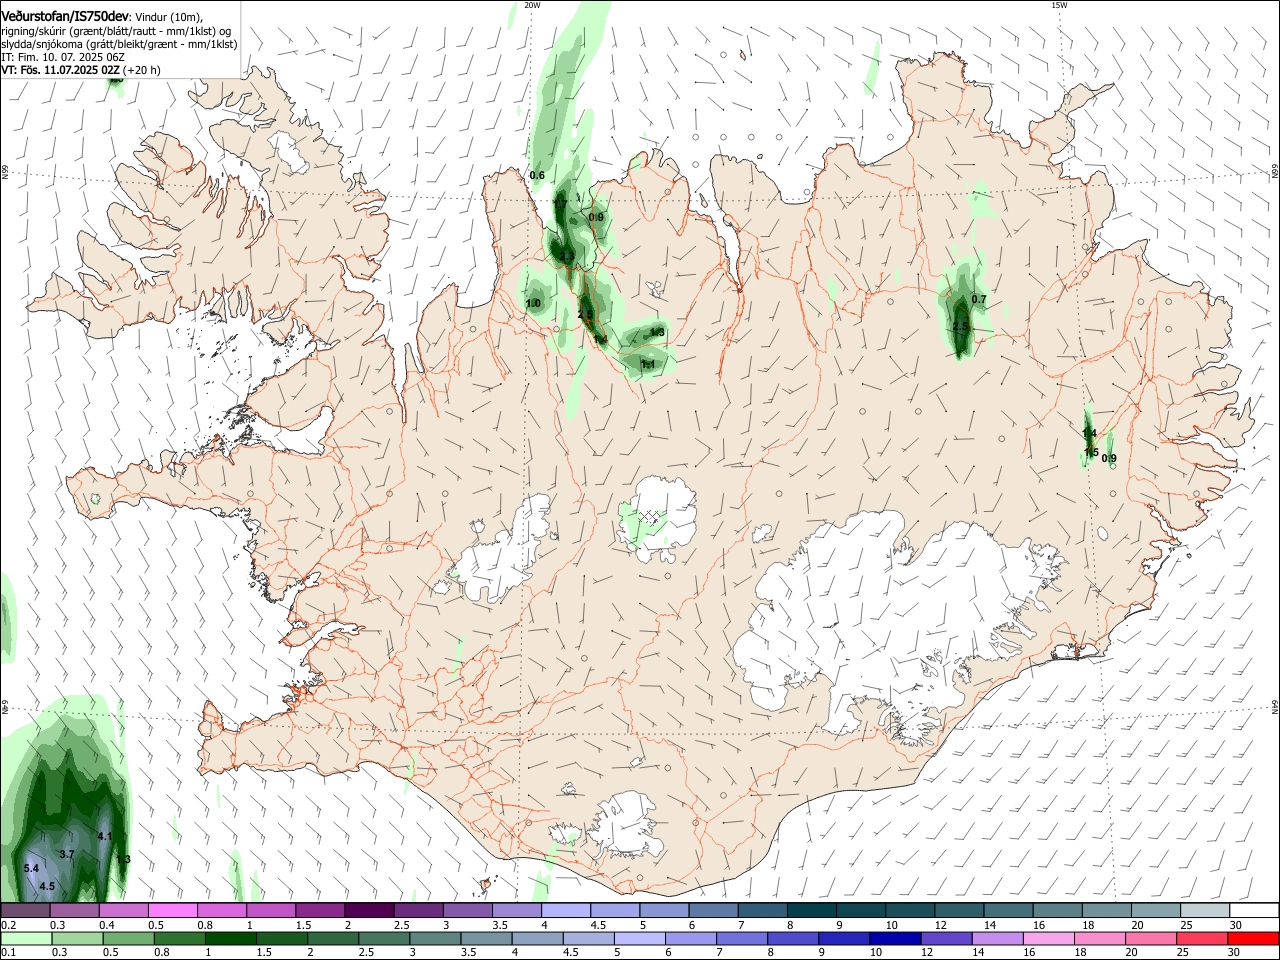
Task: Click the 0.6 precipitation value on the map
Action: click(x=537, y=176)
